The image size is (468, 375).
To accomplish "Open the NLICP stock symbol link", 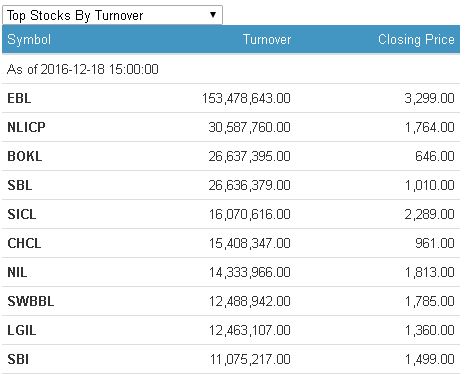I will 26,127.
